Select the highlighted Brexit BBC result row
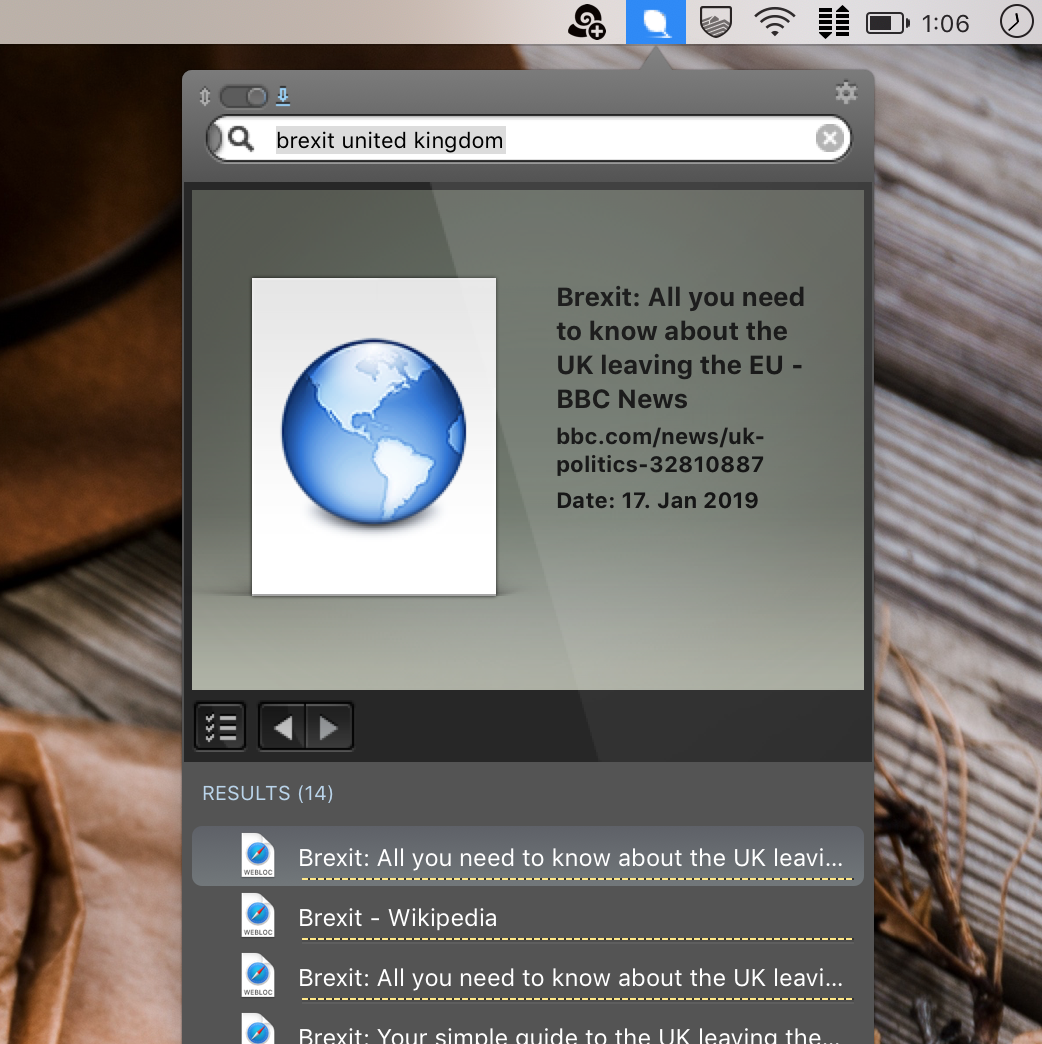Image resolution: width=1042 pixels, height=1044 pixels. click(x=527, y=856)
